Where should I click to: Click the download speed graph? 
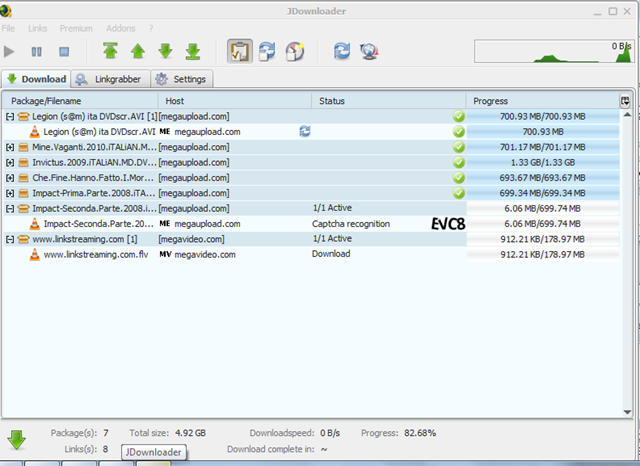(x=554, y=51)
